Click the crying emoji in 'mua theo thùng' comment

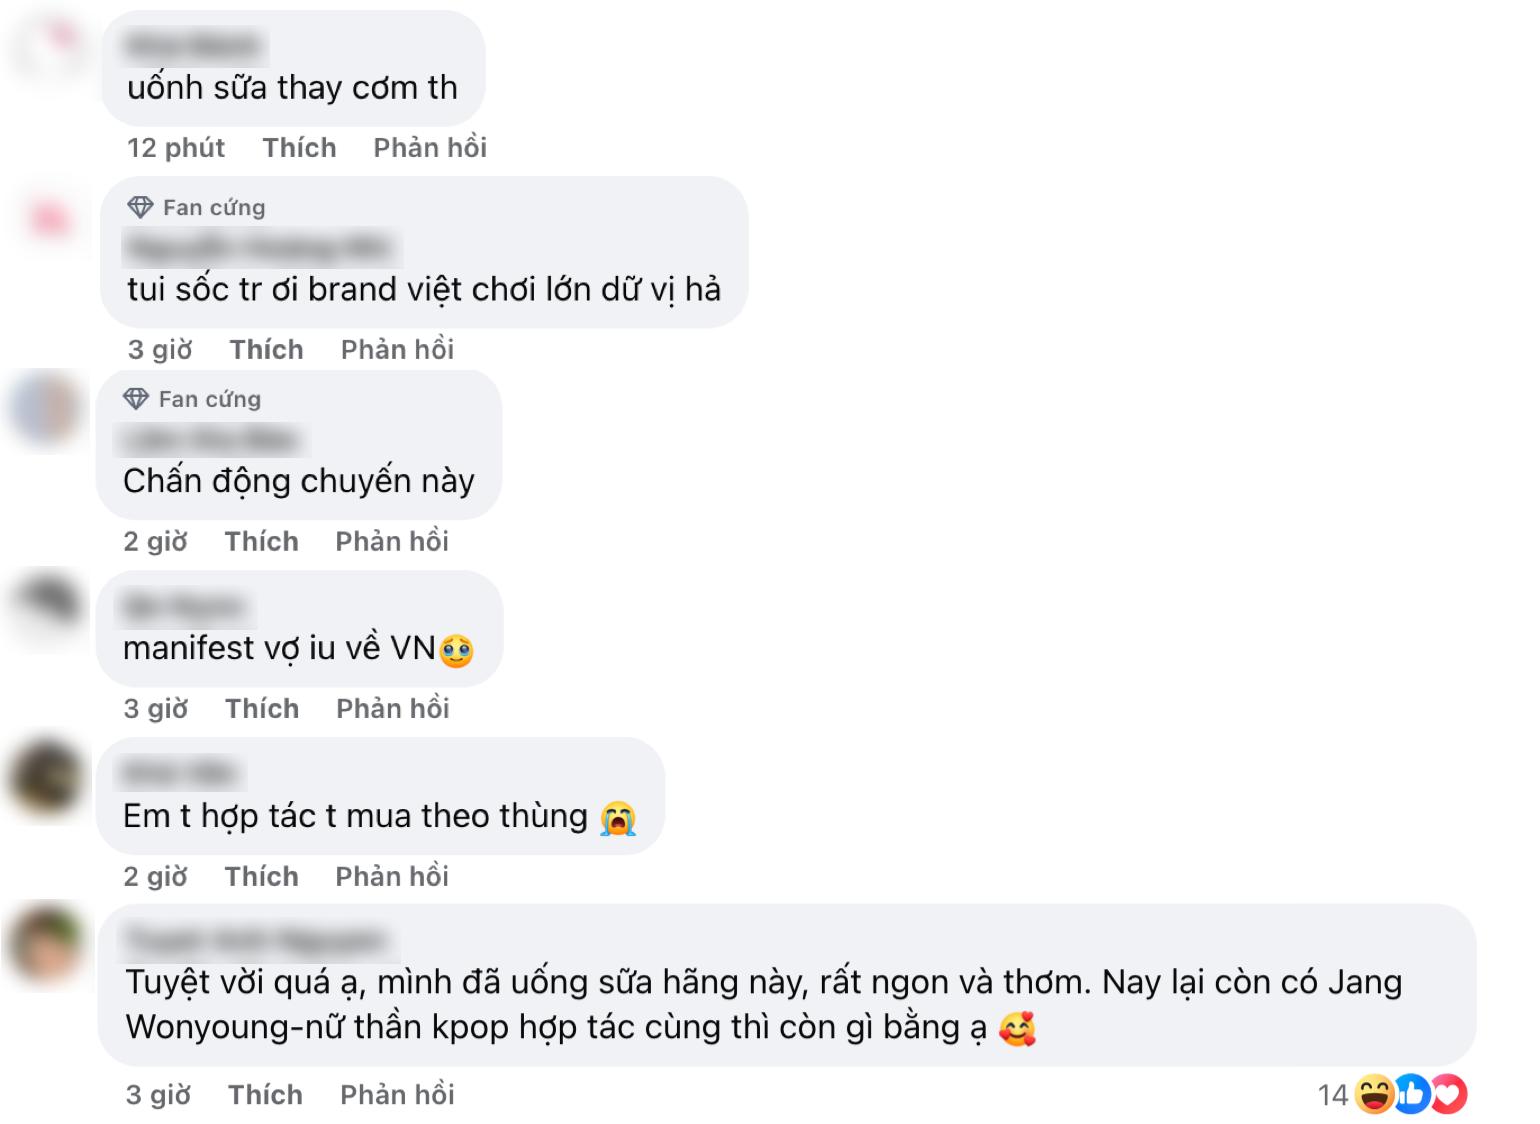(x=620, y=816)
